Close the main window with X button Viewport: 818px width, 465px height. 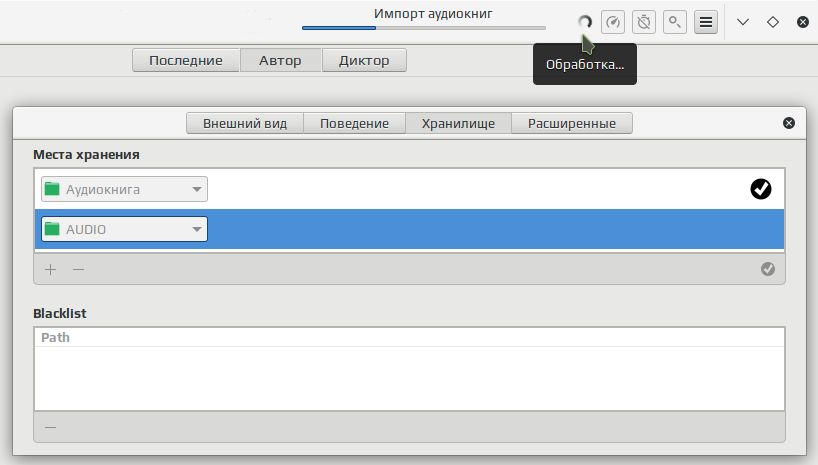[x=803, y=22]
